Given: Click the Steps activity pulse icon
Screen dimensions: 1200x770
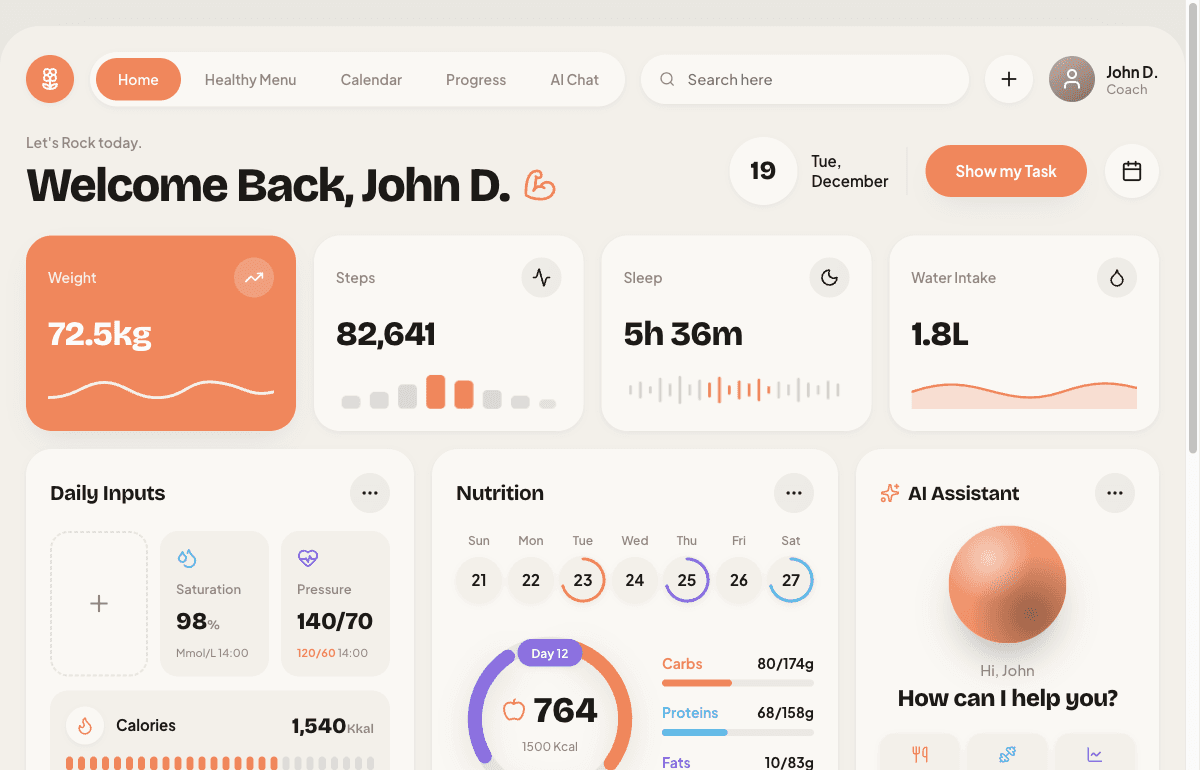Looking at the screenshot, I should pos(541,277).
